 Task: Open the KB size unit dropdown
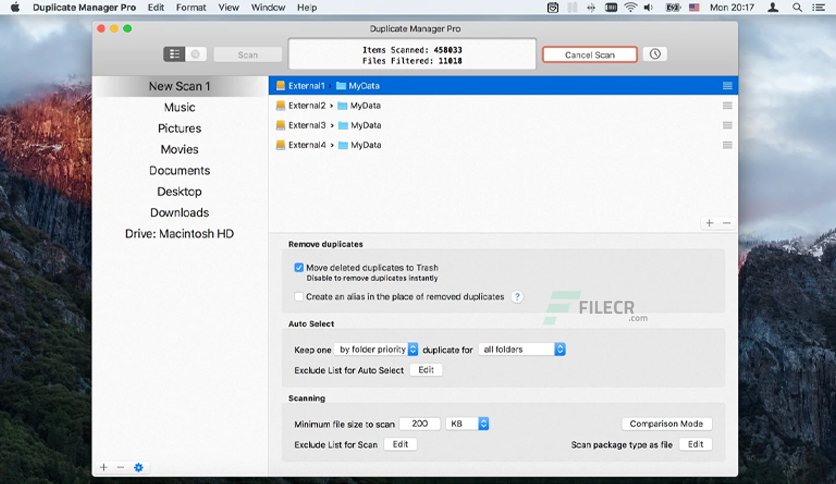coord(467,424)
